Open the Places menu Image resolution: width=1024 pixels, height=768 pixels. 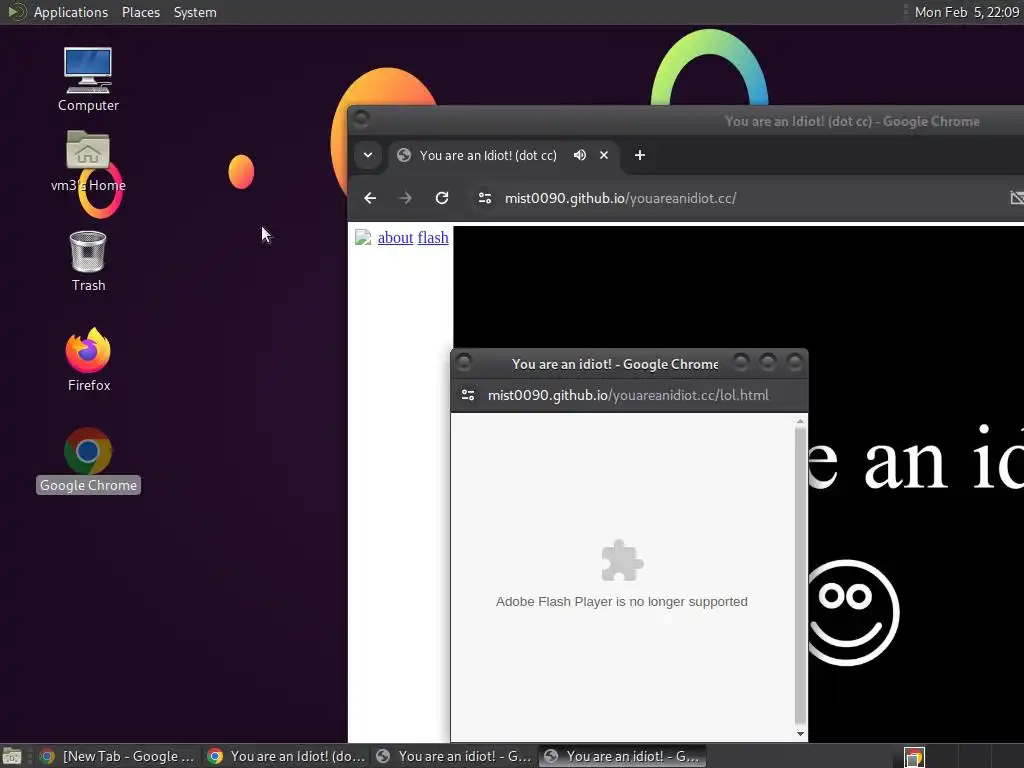tap(140, 12)
